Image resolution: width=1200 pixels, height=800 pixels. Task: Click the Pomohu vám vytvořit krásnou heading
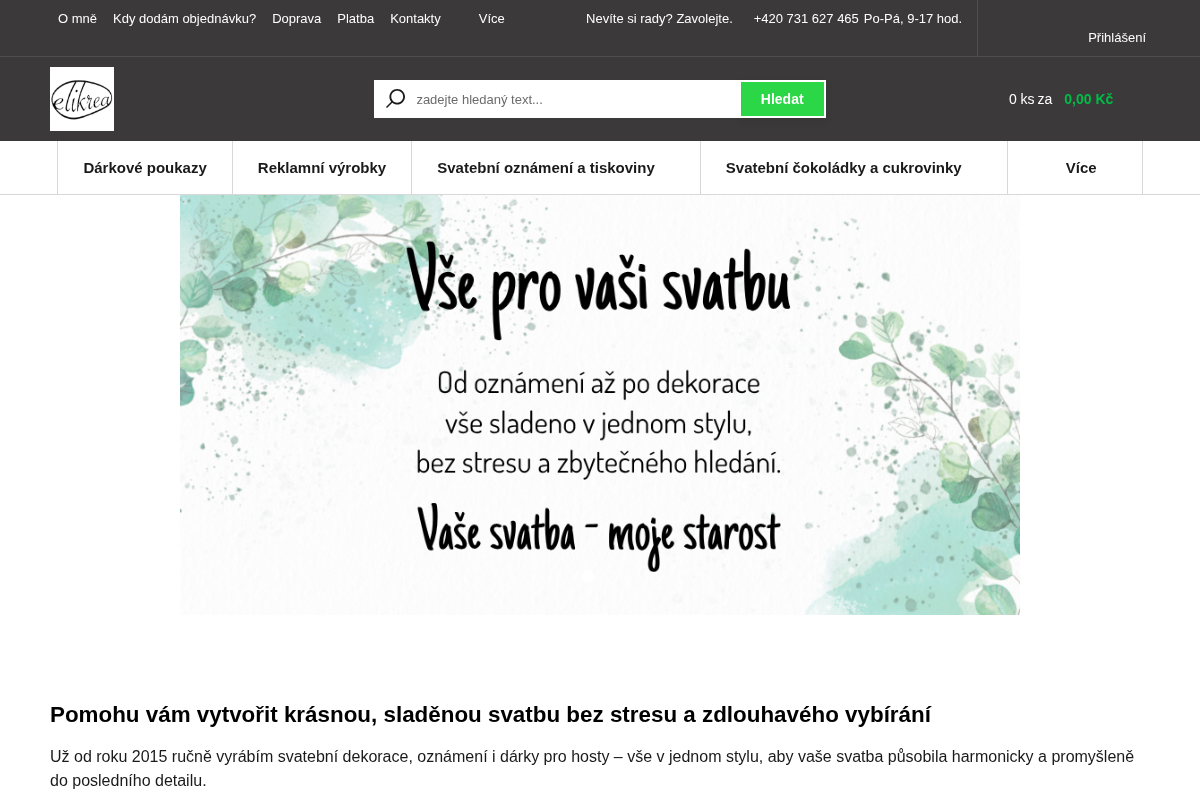click(x=490, y=715)
